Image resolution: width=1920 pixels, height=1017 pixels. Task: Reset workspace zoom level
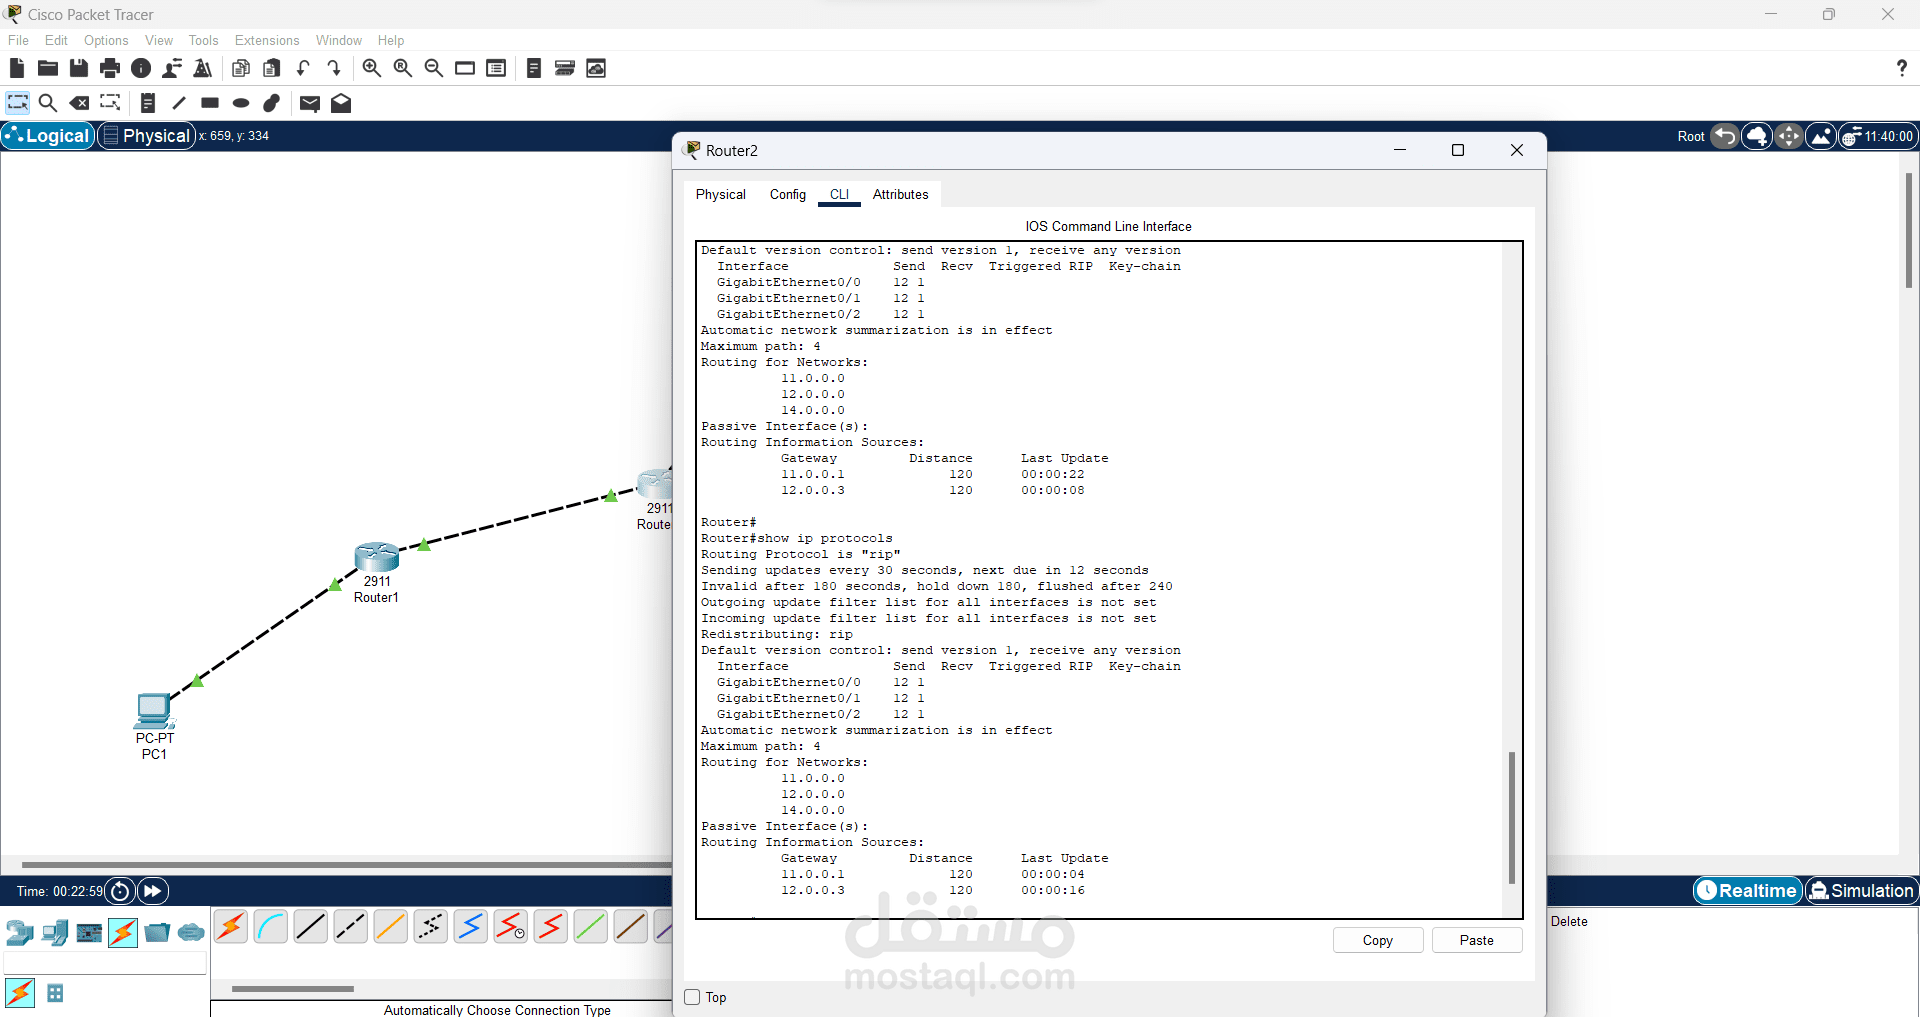point(403,68)
